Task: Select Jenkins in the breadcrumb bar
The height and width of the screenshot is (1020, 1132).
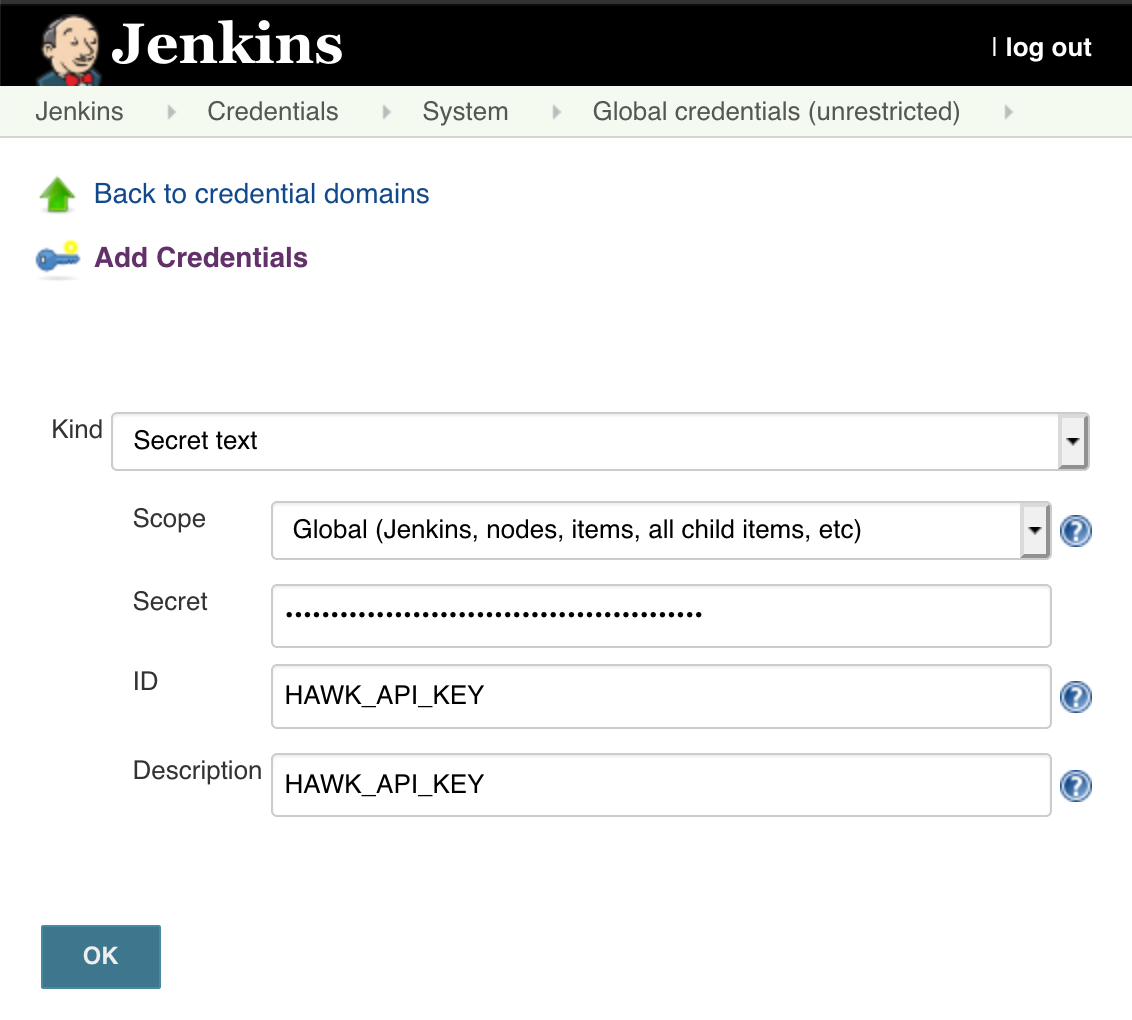Action: click(79, 112)
